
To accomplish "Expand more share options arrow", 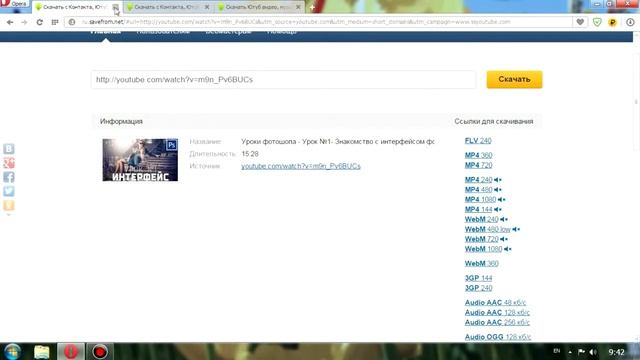I will (x=9, y=215).
